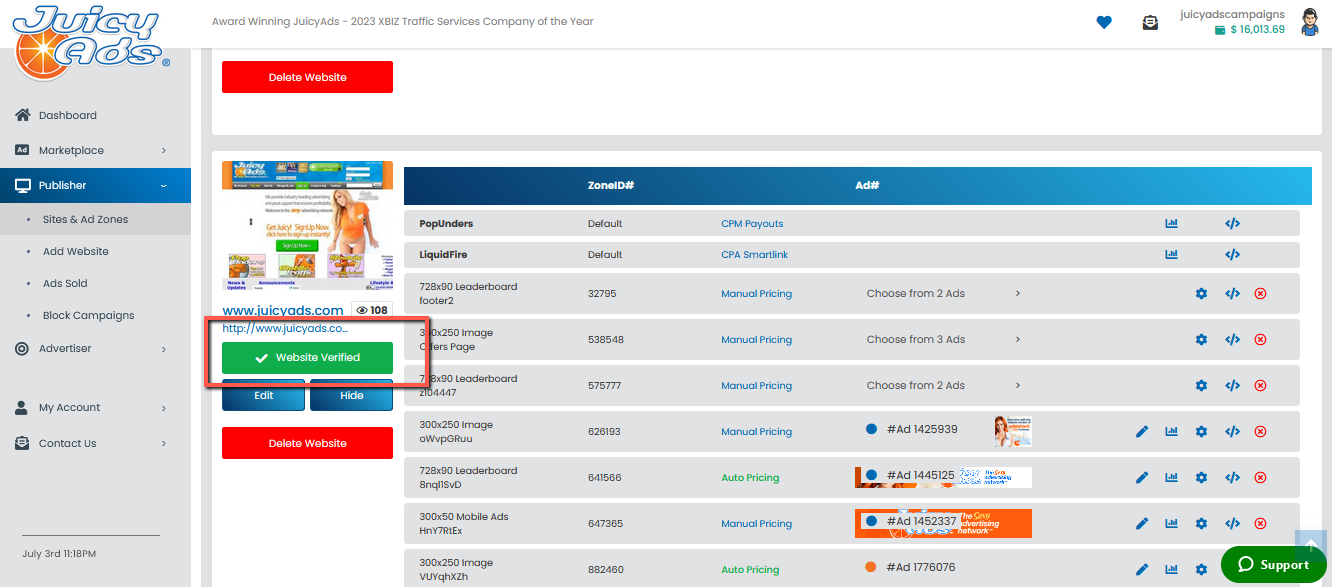
Task: Click orange status dot for Ad 1776076
Action: pyautogui.click(x=871, y=567)
